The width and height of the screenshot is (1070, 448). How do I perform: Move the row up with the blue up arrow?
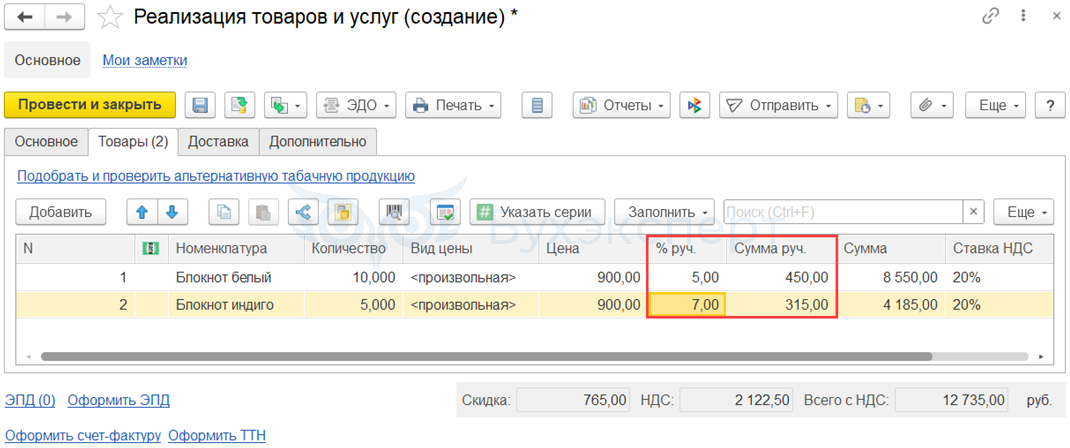point(143,212)
